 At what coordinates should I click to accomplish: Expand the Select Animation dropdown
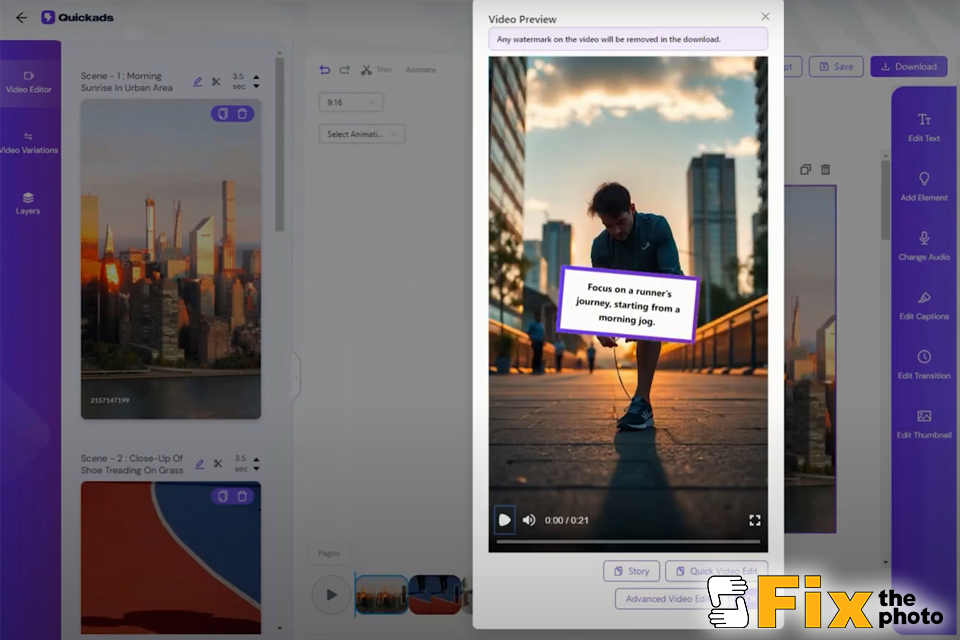click(362, 134)
